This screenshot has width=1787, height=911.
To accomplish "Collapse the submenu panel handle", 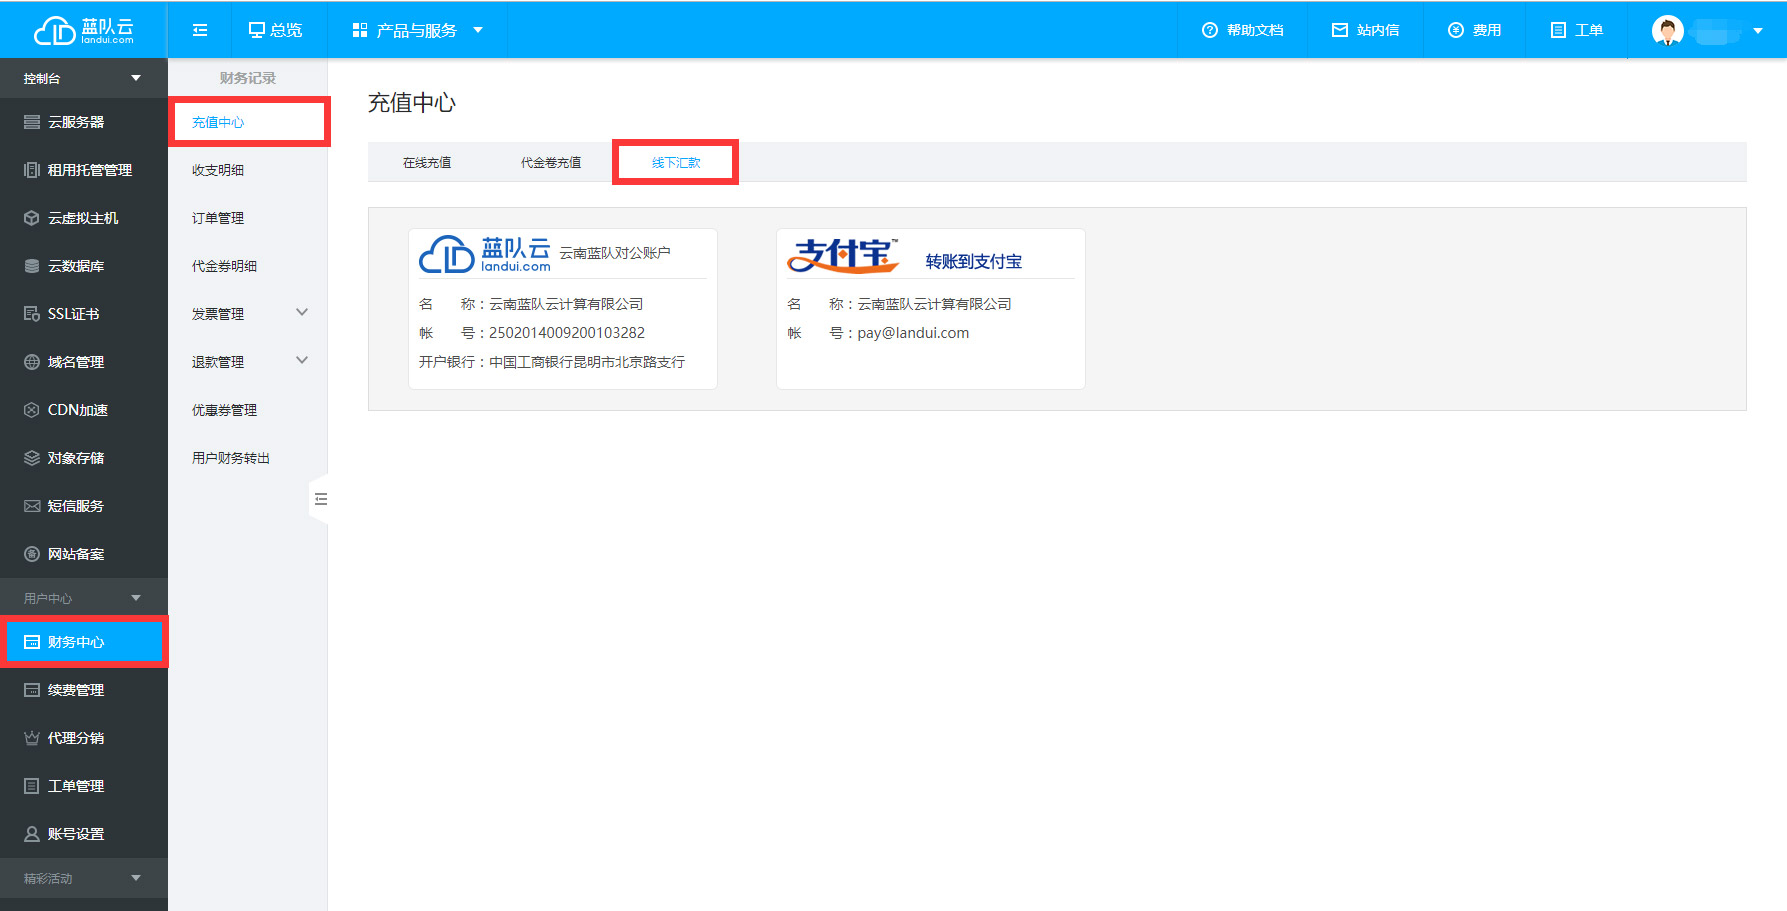I will click(x=320, y=499).
